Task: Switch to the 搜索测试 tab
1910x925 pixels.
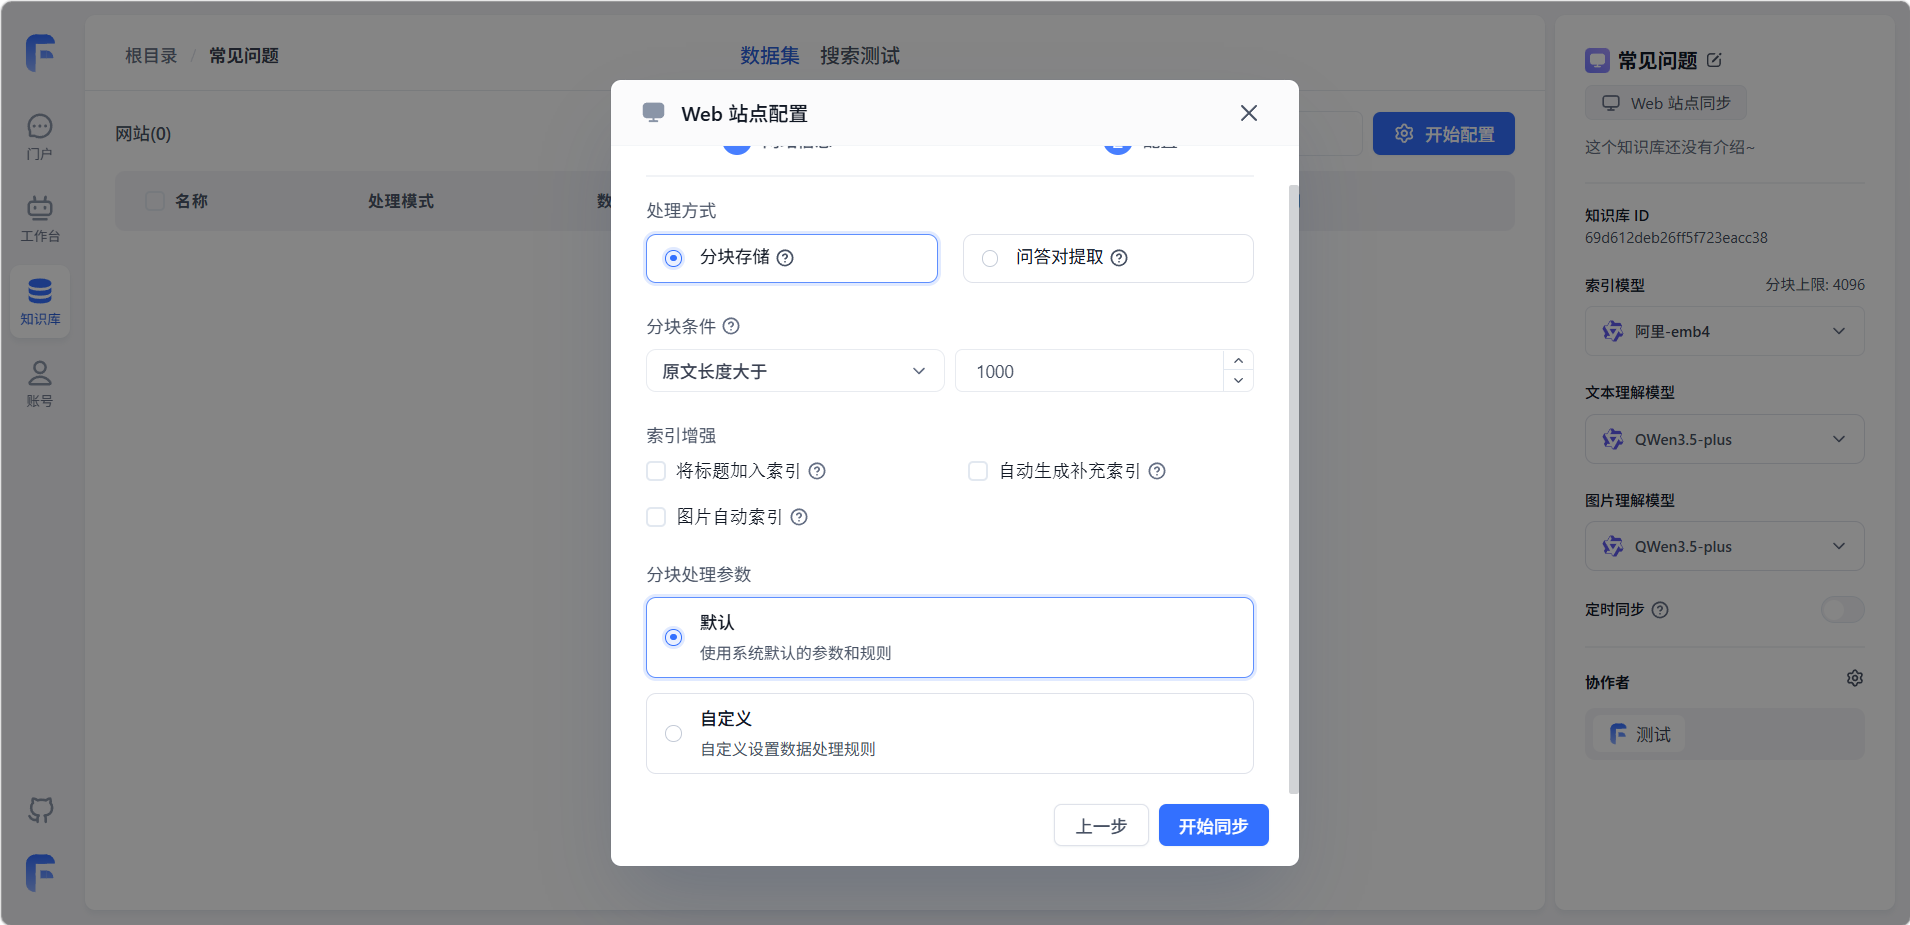Action: click(x=859, y=56)
